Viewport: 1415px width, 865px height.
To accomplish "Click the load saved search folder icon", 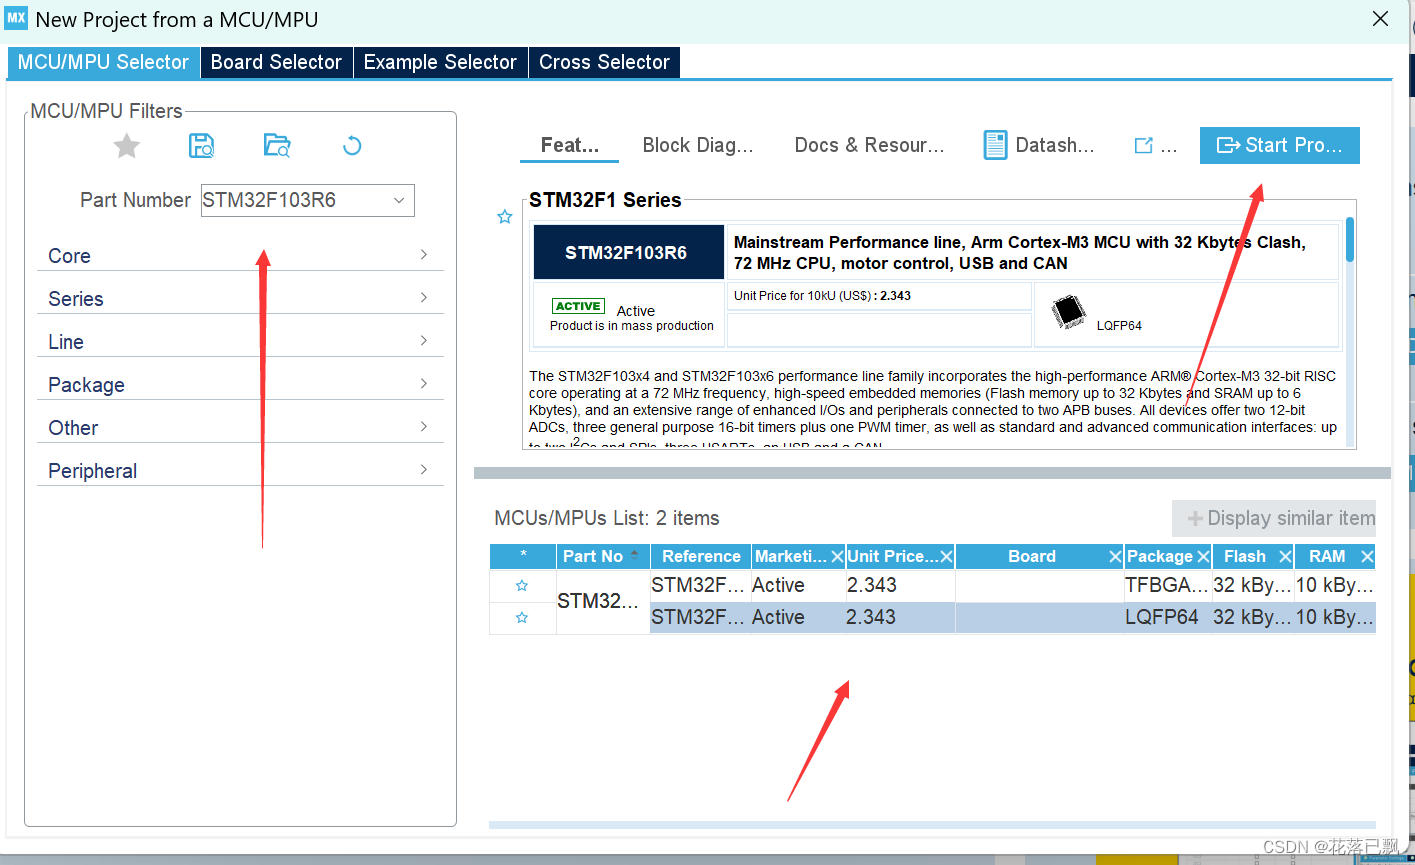I will (x=277, y=146).
